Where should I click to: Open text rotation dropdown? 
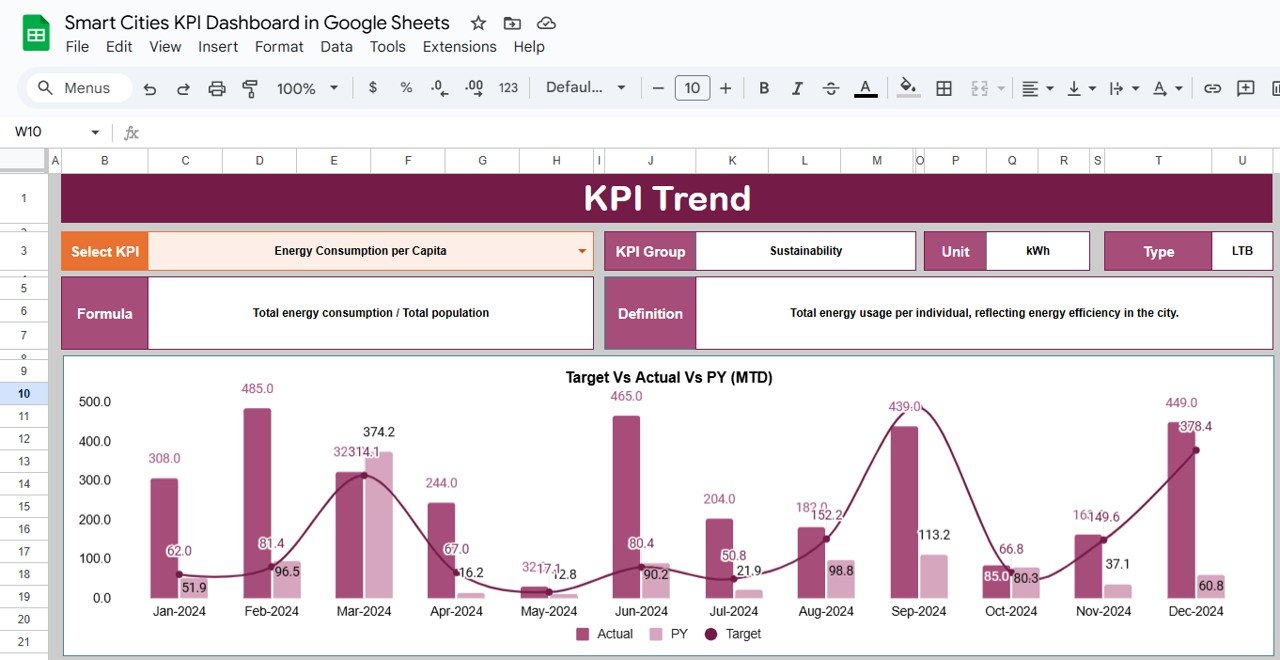click(1167, 88)
